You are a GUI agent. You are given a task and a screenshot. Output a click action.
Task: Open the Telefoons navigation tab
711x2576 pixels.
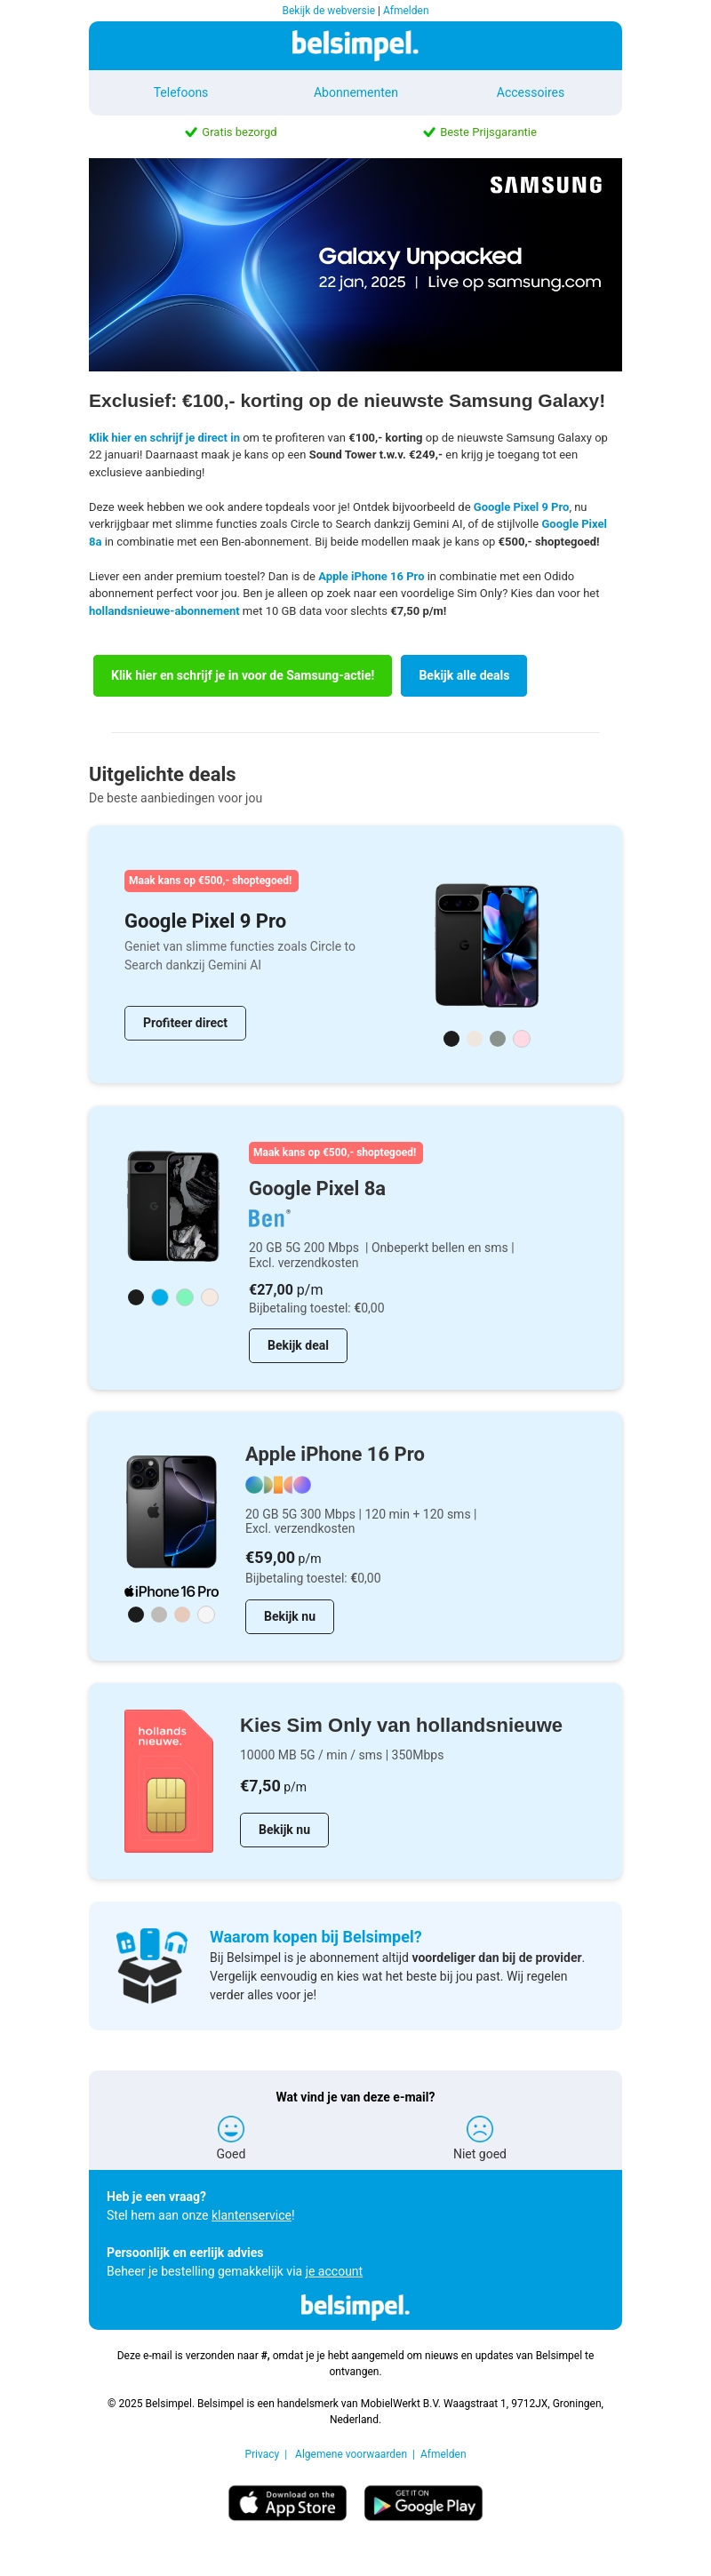(x=180, y=92)
